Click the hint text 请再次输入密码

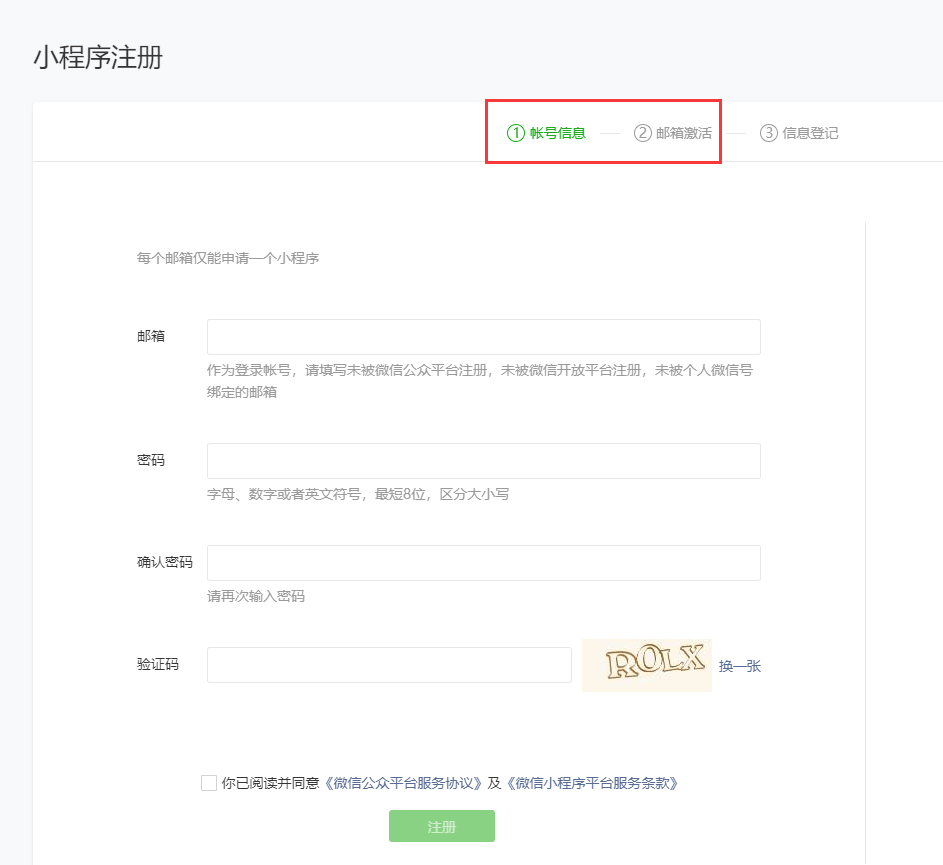point(256,596)
